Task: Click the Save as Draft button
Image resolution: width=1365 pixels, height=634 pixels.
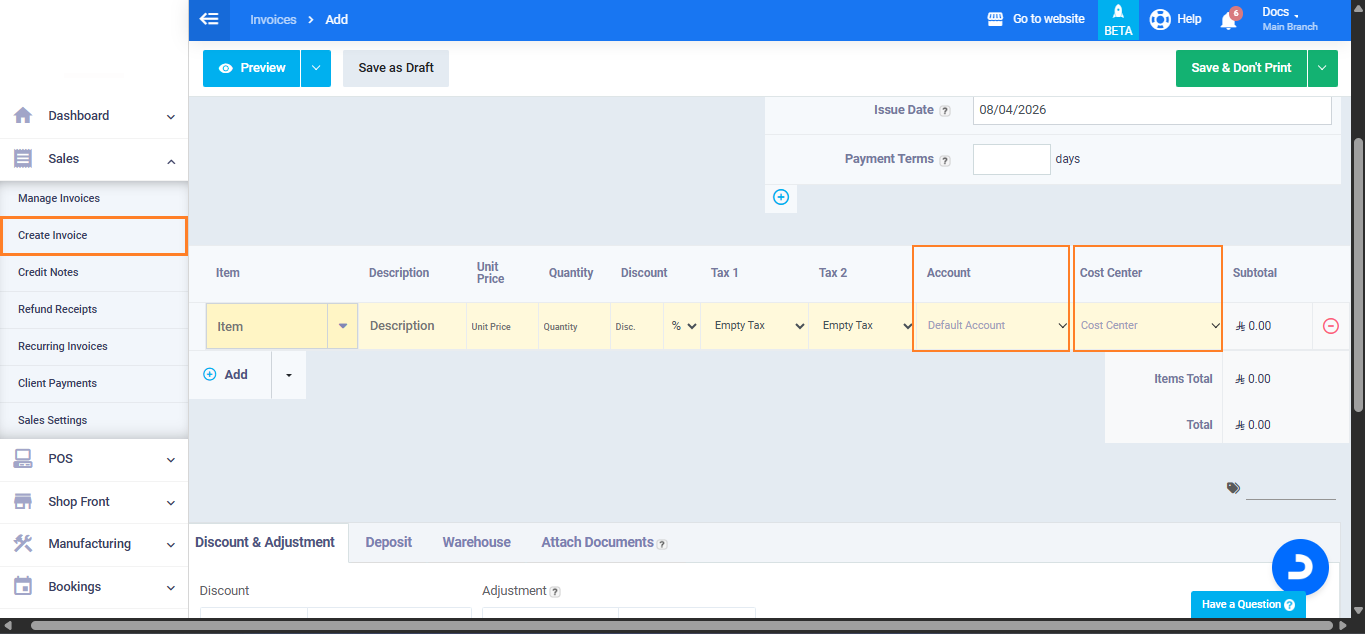Action: coord(396,68)
